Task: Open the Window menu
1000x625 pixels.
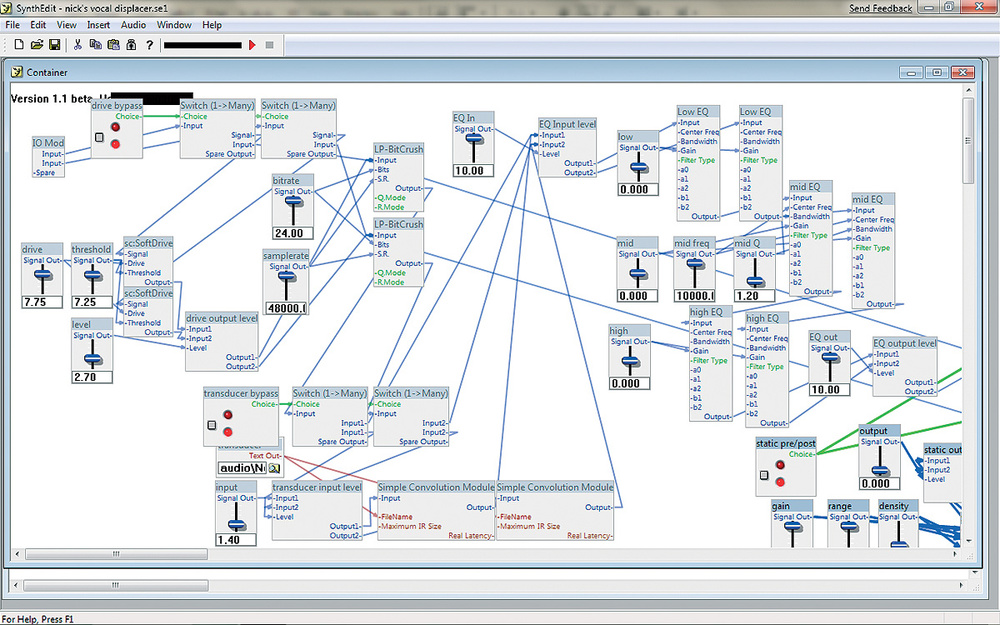Action: tap(174, 25)
